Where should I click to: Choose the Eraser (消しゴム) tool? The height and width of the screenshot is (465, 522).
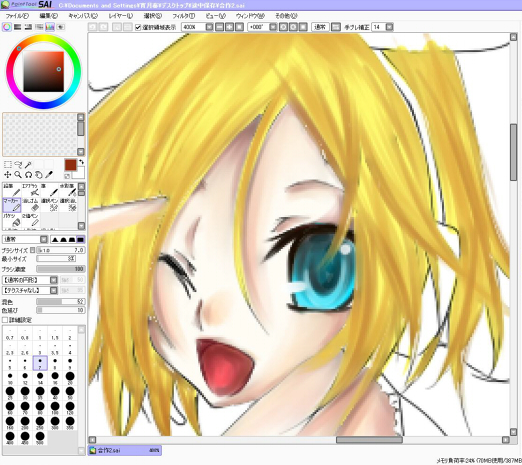[x=30, y=205]
